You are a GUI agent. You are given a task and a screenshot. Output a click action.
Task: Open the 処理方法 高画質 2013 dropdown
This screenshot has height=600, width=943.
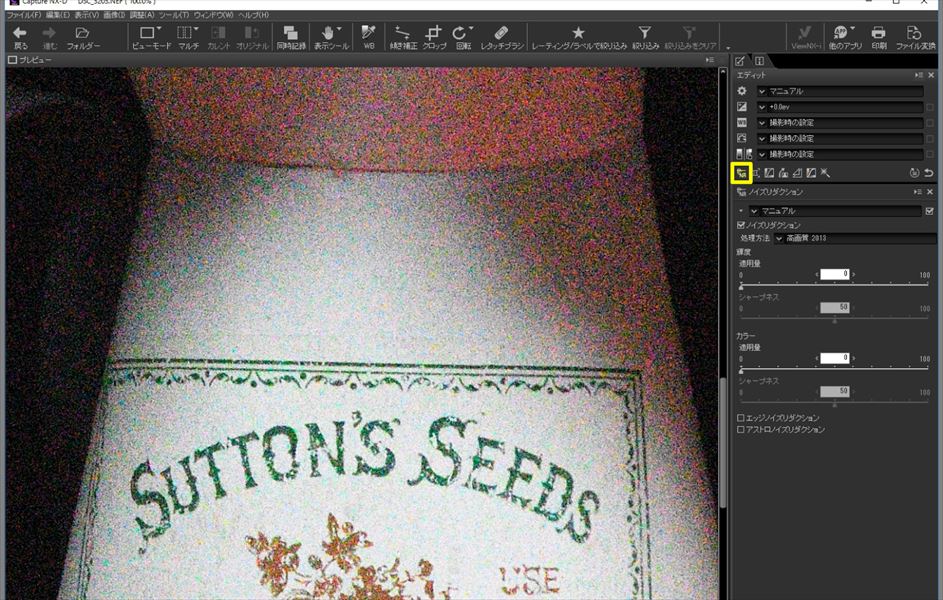854,238
